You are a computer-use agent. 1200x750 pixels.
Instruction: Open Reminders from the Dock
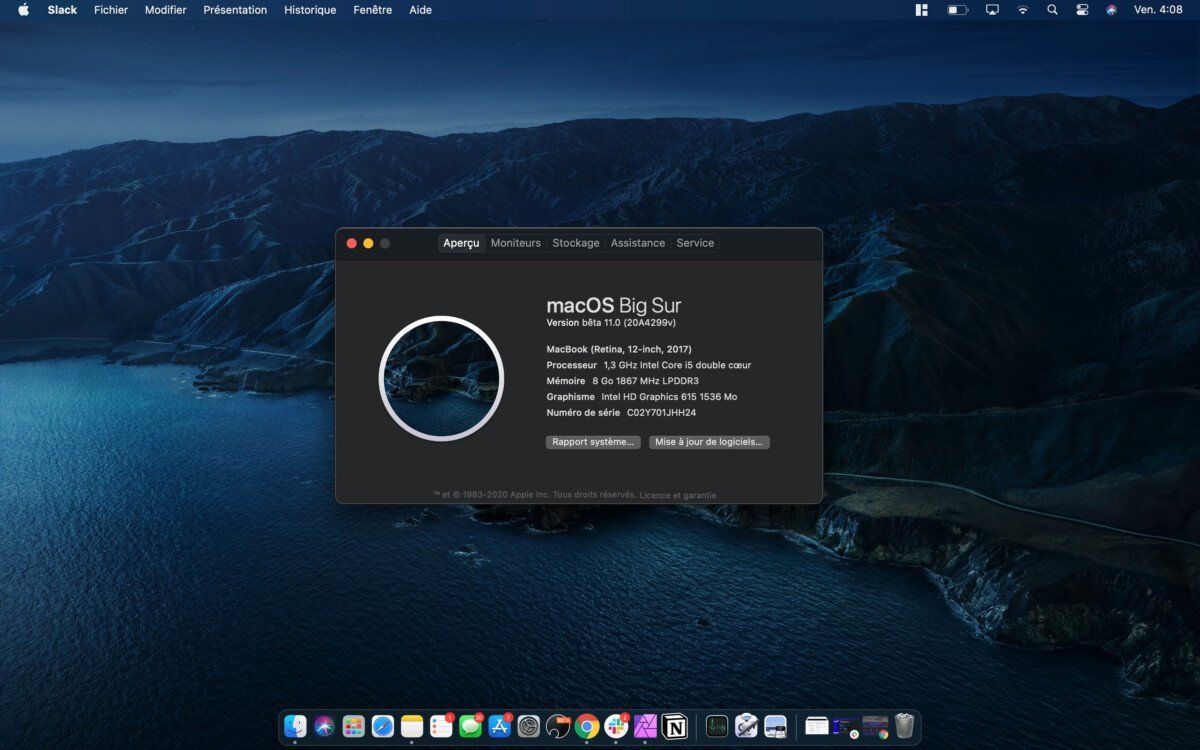[441, 726]
